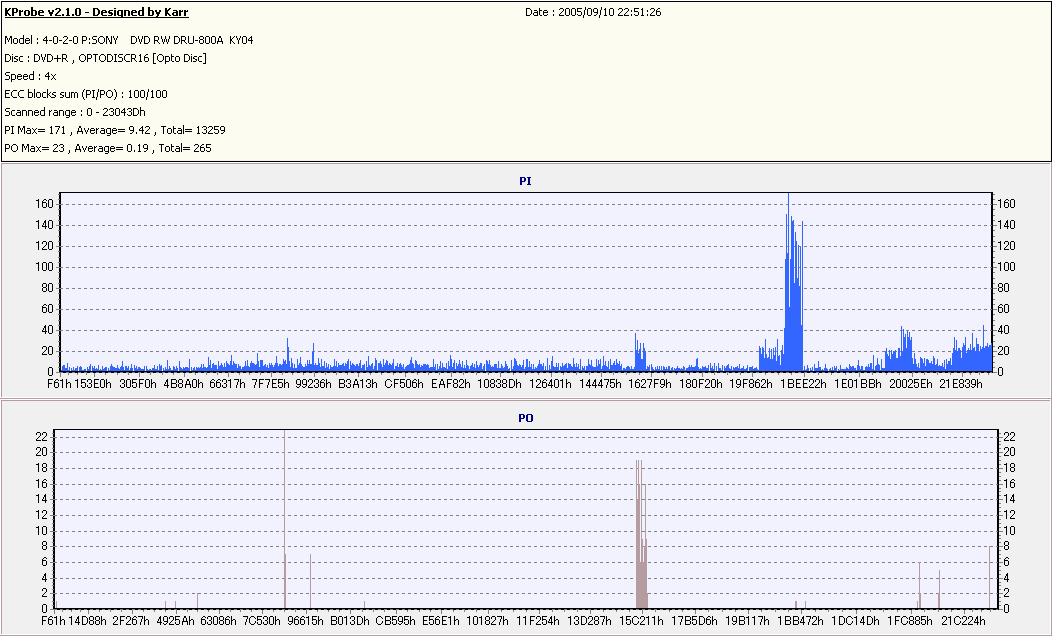Click the '10838Dh' axis label
The height and width of the screenshot is (636, 1052).
pyautogui.click(x=499, y=384)
